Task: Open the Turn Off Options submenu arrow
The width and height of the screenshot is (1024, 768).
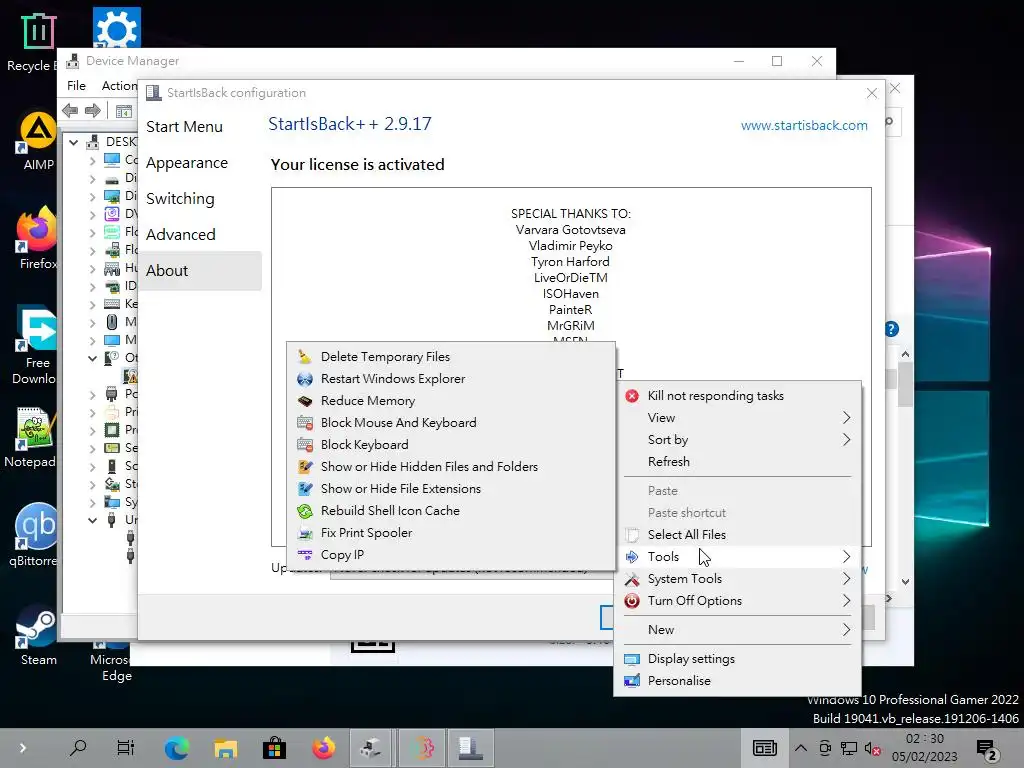Action: coord(846,601)
